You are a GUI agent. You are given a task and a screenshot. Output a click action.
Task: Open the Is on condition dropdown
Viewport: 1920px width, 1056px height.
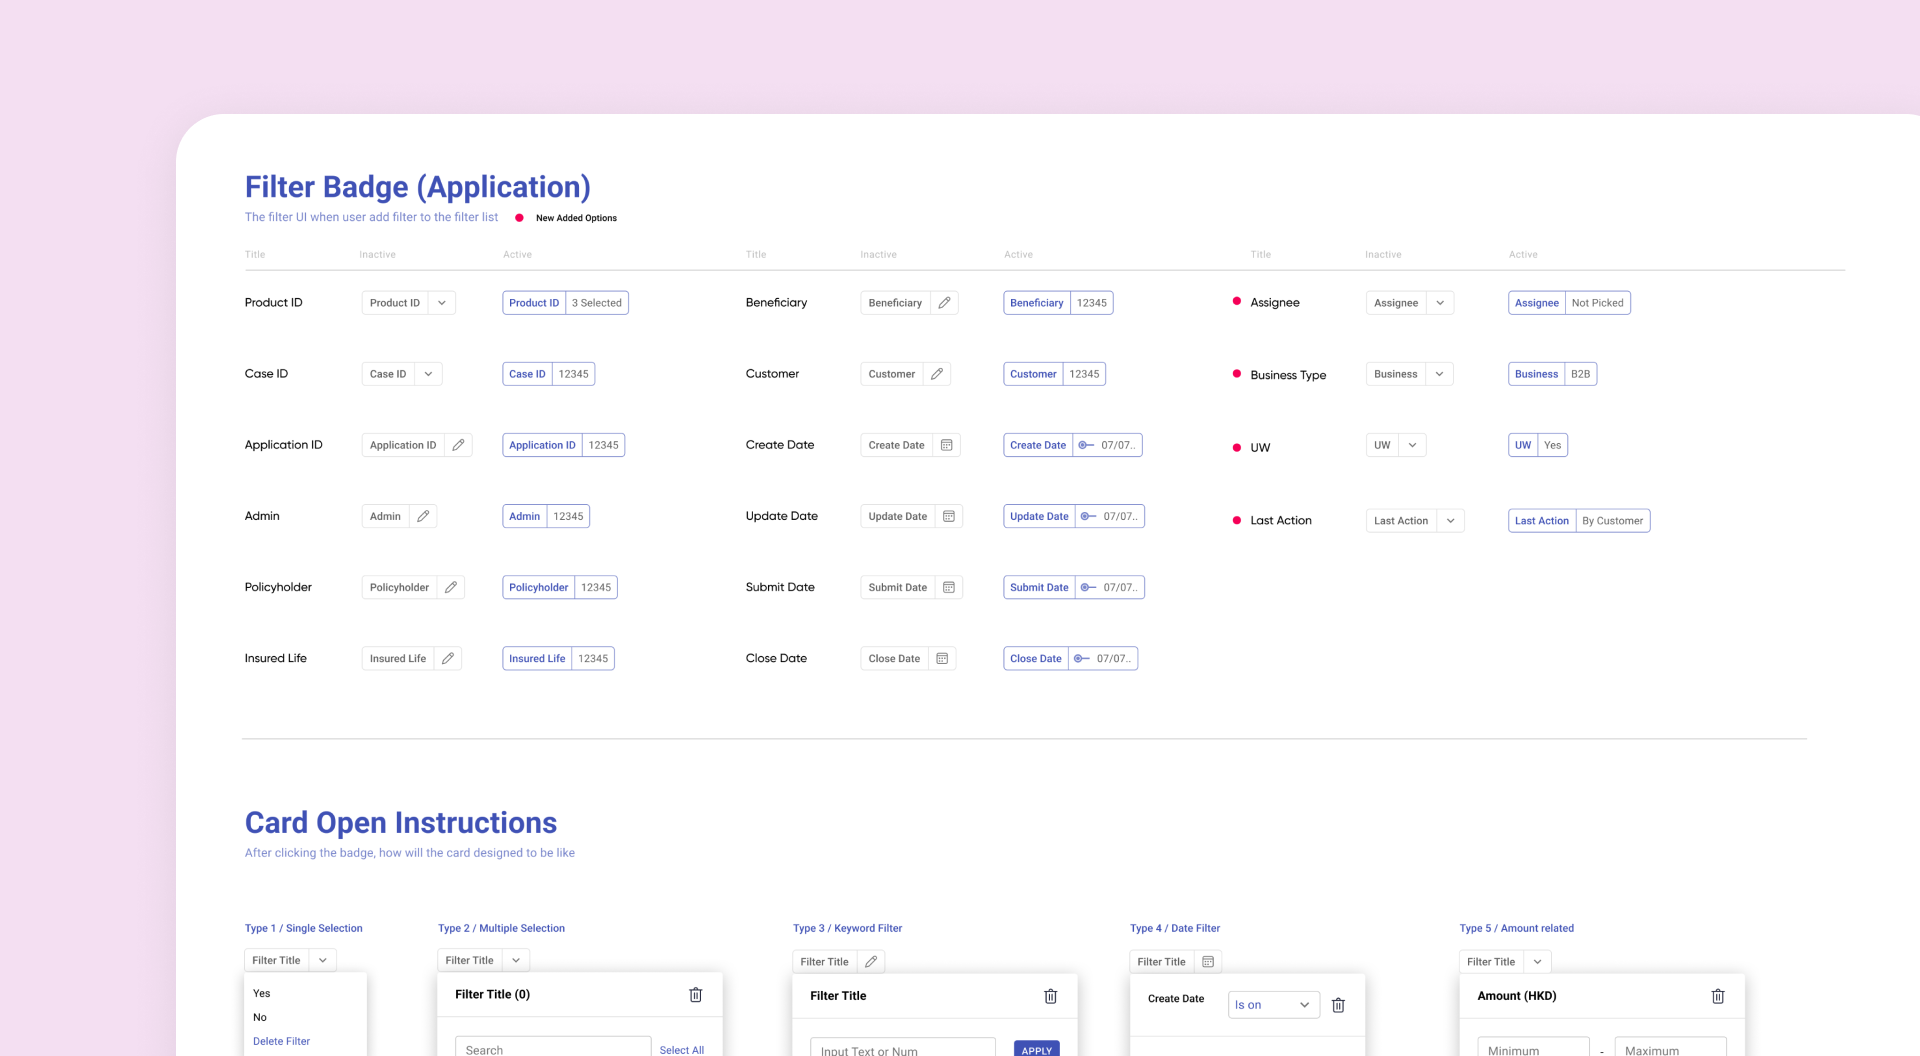point(1273,1005)
